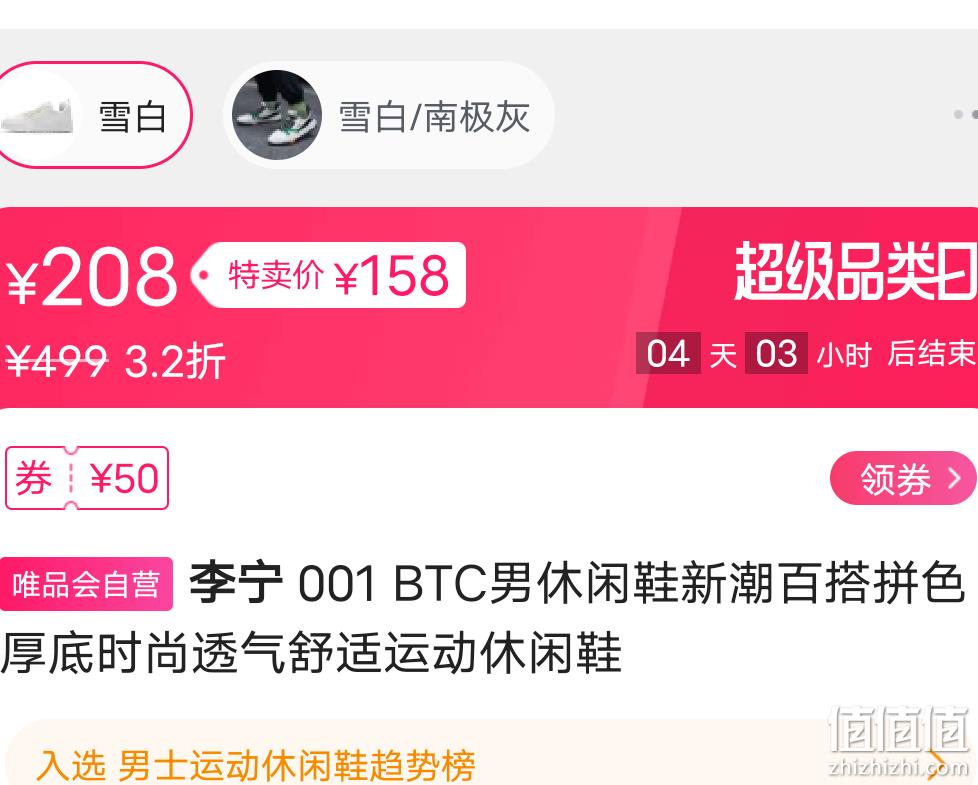
Task: Click 入选 男士运动休闲鞋趋势榜 link
Action: tap(256, 766)
